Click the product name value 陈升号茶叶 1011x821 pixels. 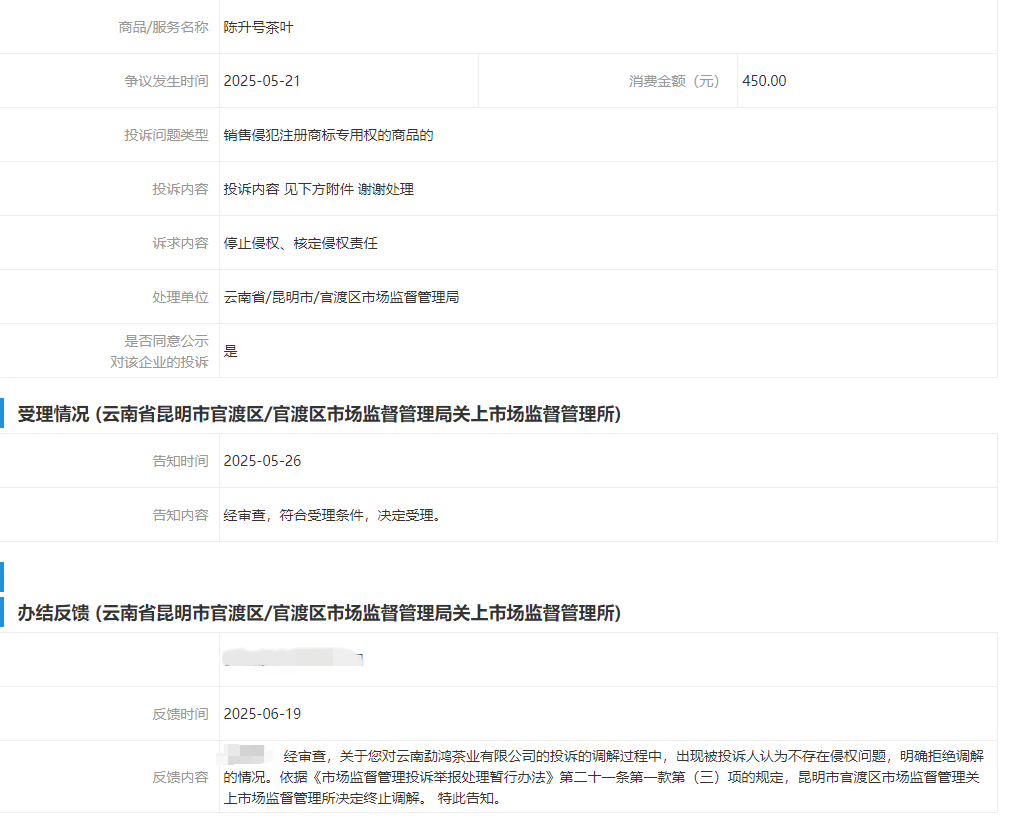(258, 27)
